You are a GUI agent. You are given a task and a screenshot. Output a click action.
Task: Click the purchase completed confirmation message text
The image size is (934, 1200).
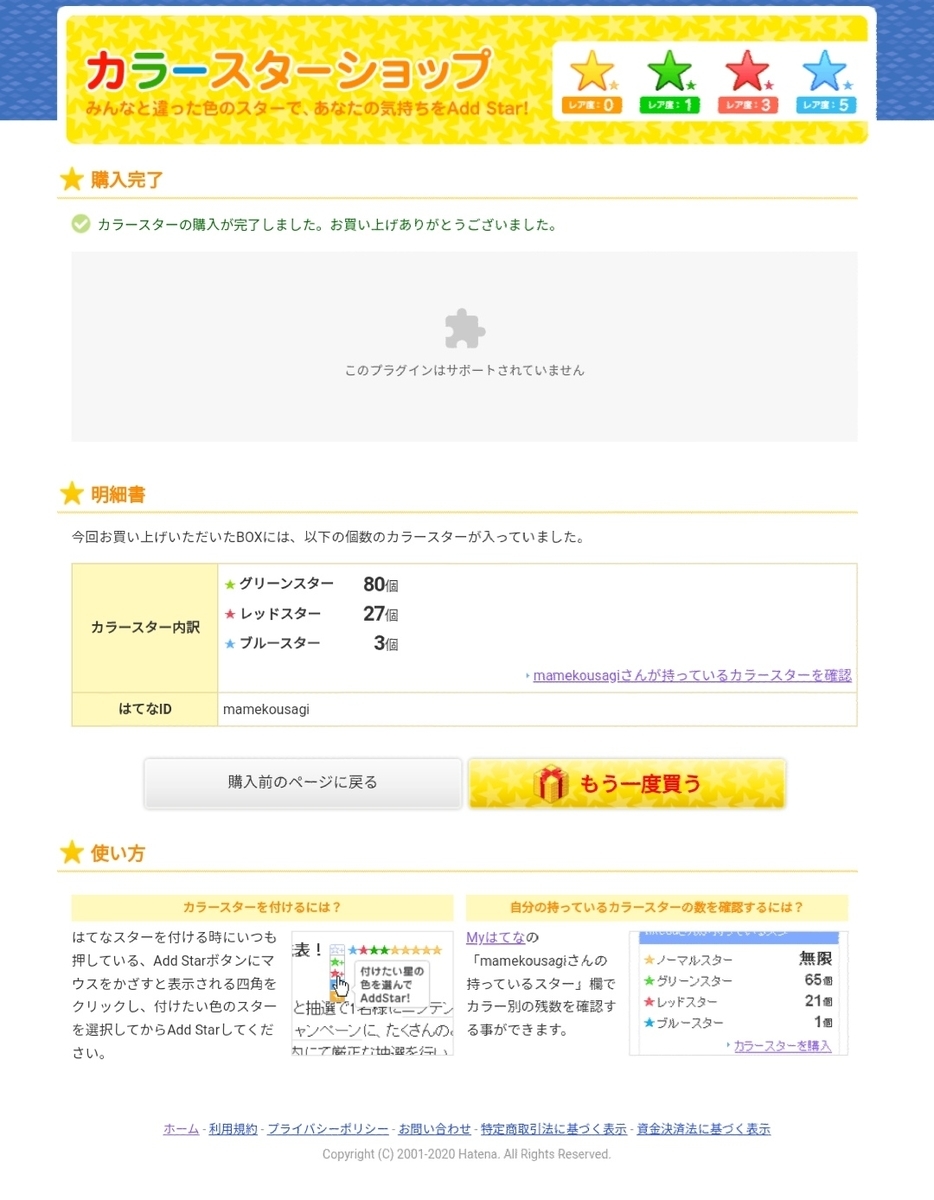click(x=327, y=225)
